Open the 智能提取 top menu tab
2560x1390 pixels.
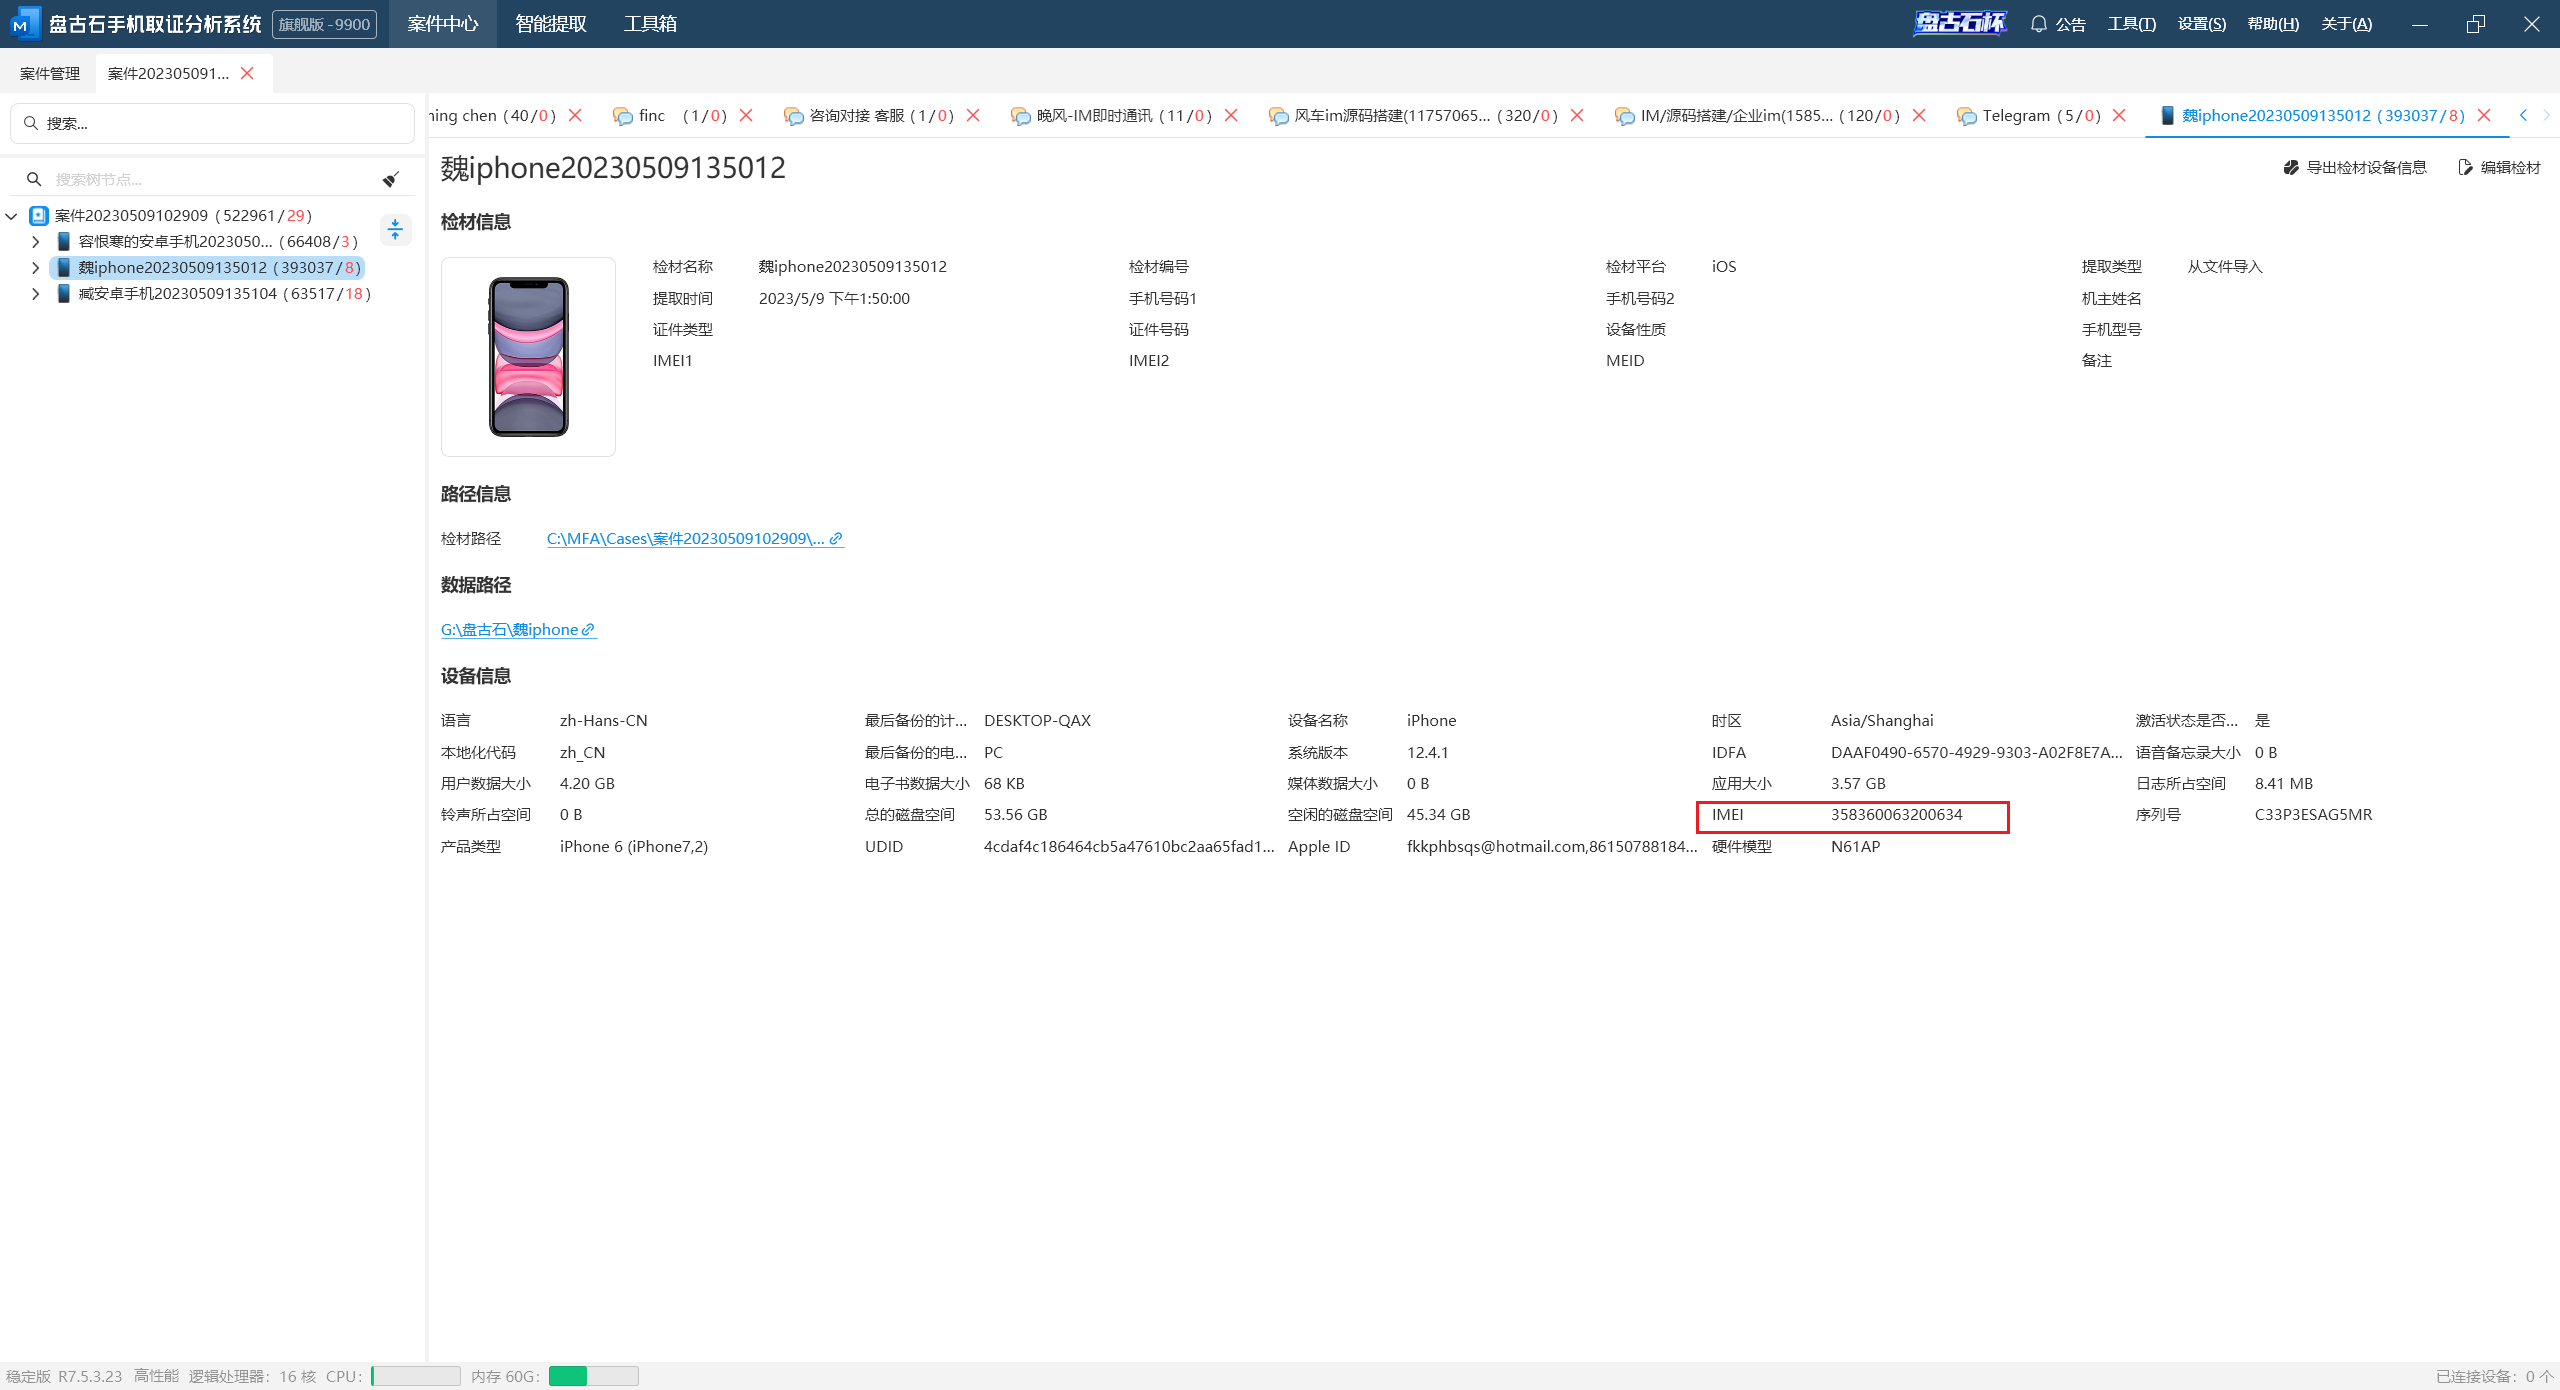pos(550,24)
